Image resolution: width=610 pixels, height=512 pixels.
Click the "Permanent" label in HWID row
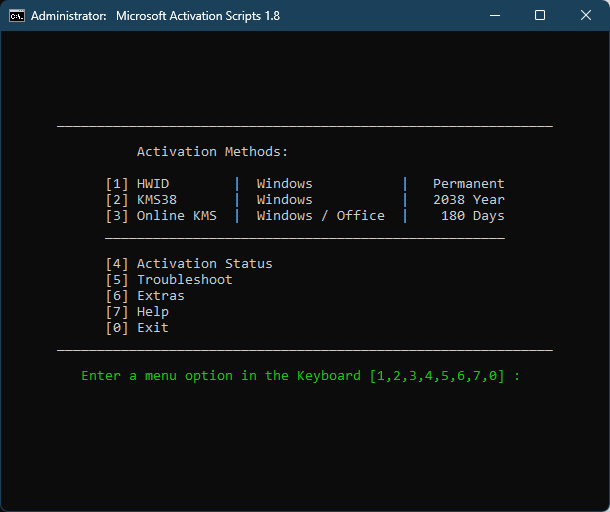[x=468, y=184]
